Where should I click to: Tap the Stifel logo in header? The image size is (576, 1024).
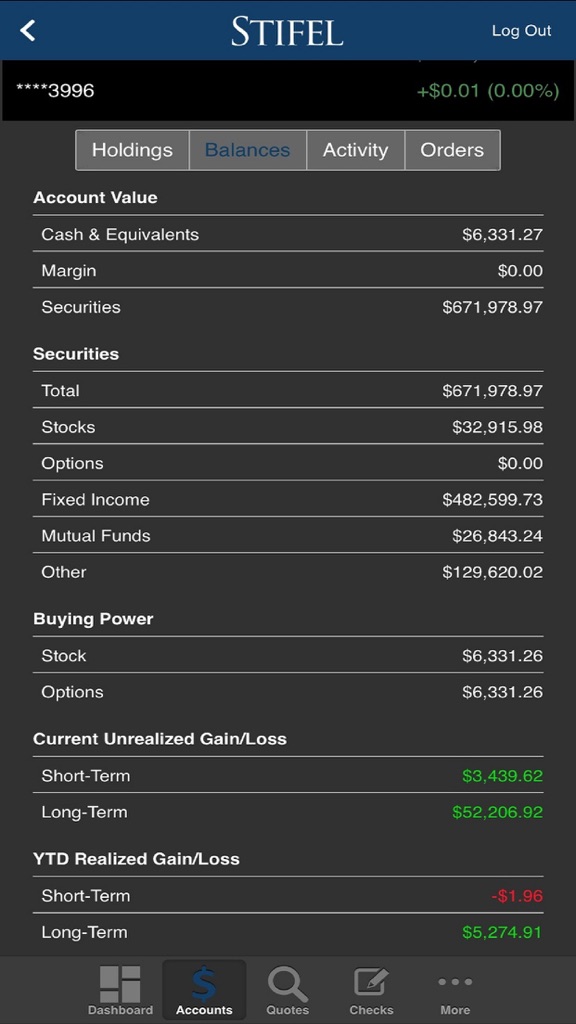[287, 31]
